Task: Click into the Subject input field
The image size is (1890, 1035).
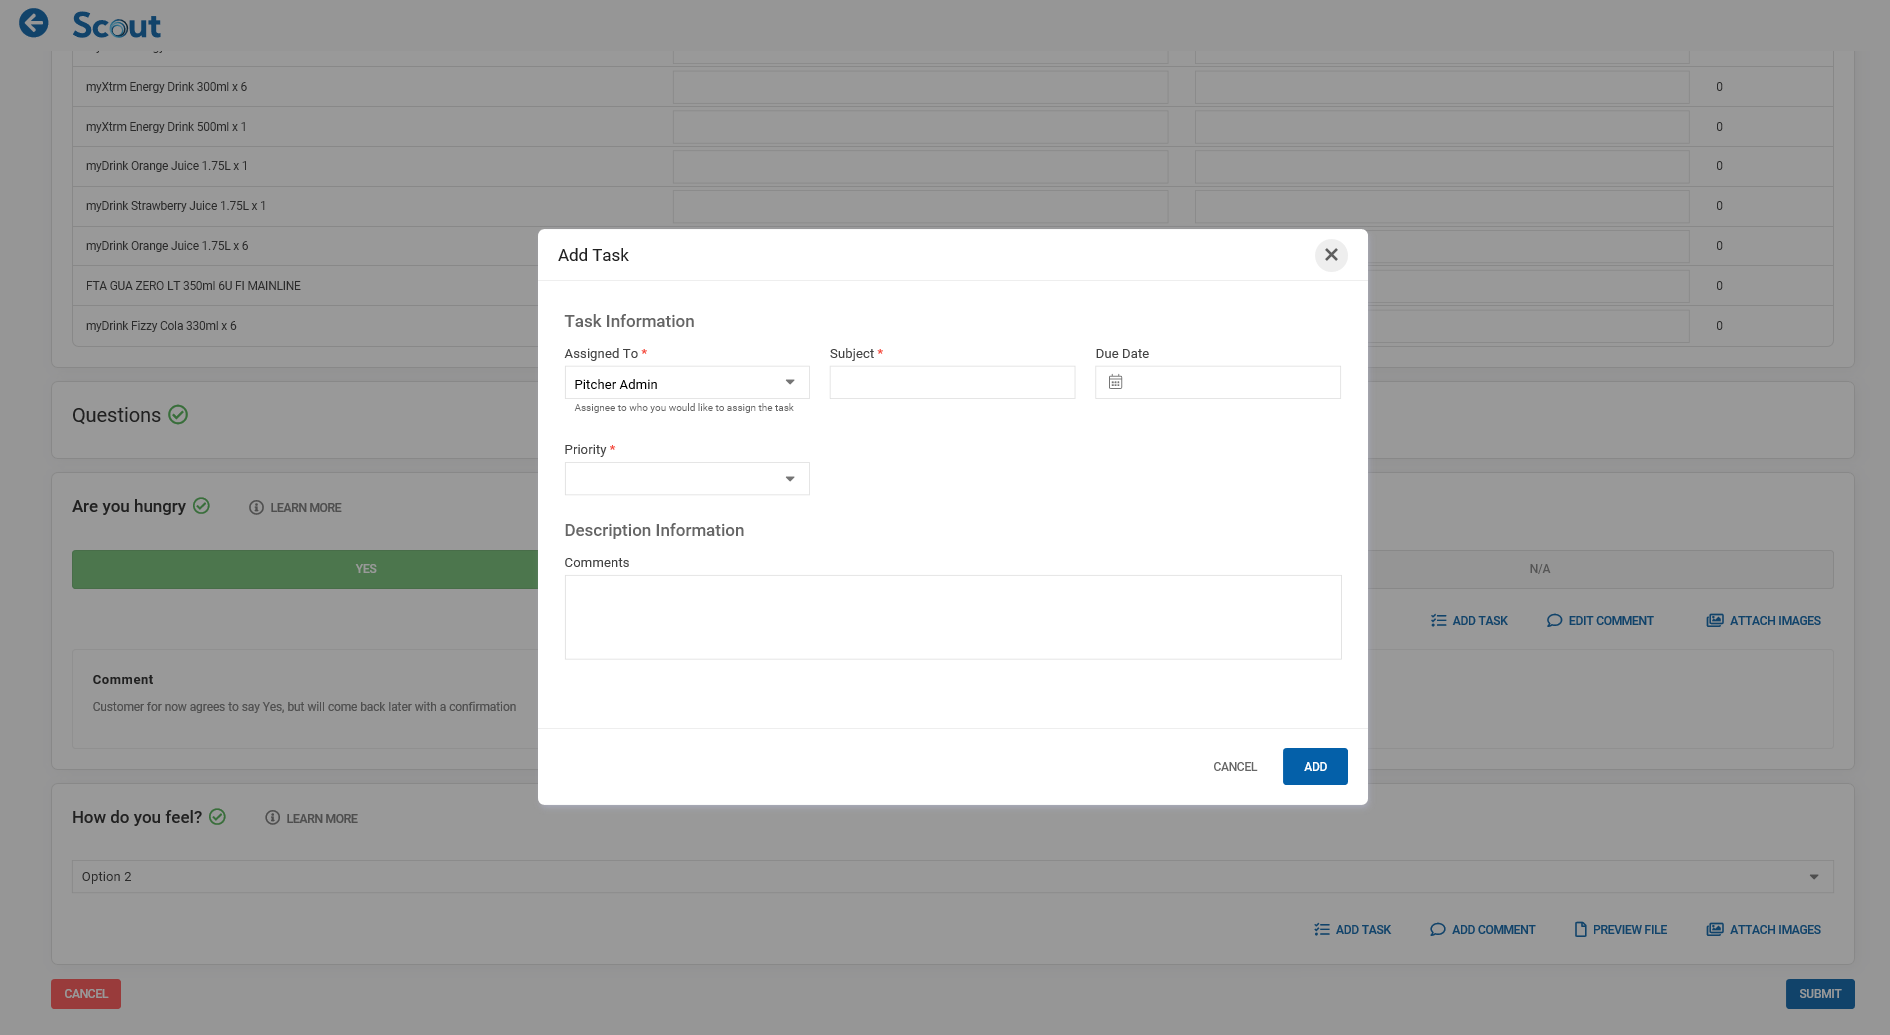Action: 952,383
